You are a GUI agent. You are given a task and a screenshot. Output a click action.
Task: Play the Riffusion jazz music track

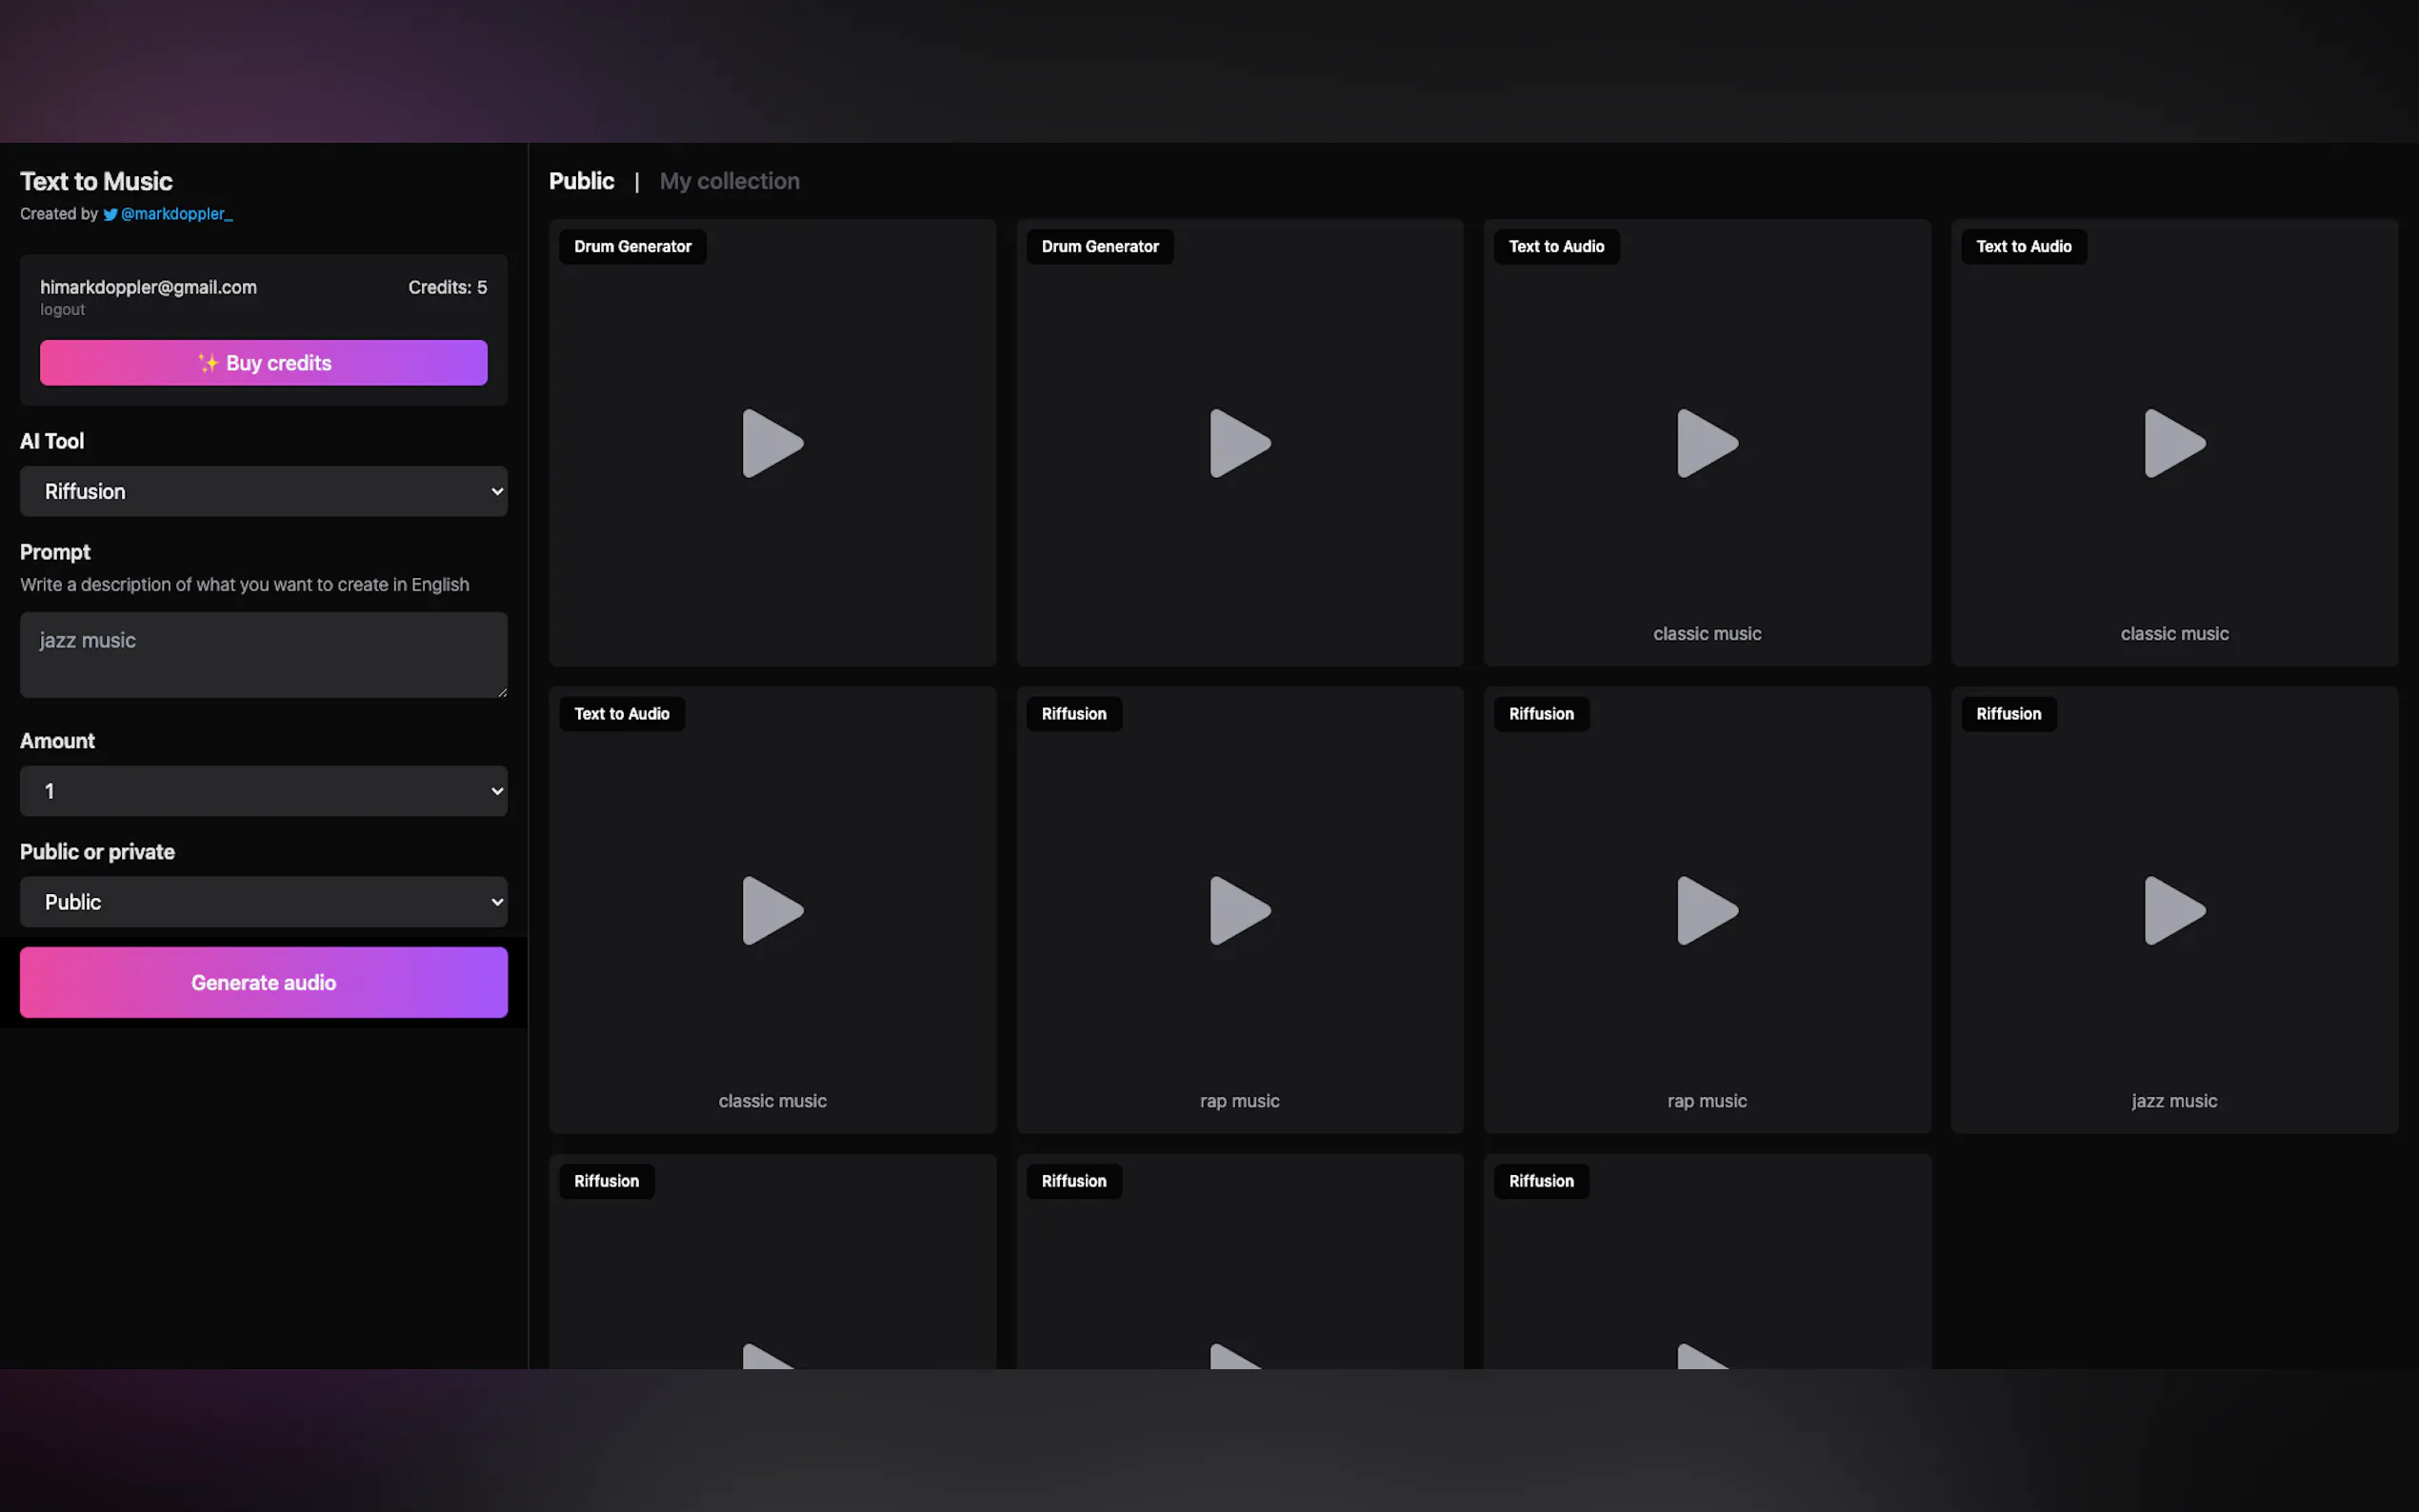coord(2173,910)
